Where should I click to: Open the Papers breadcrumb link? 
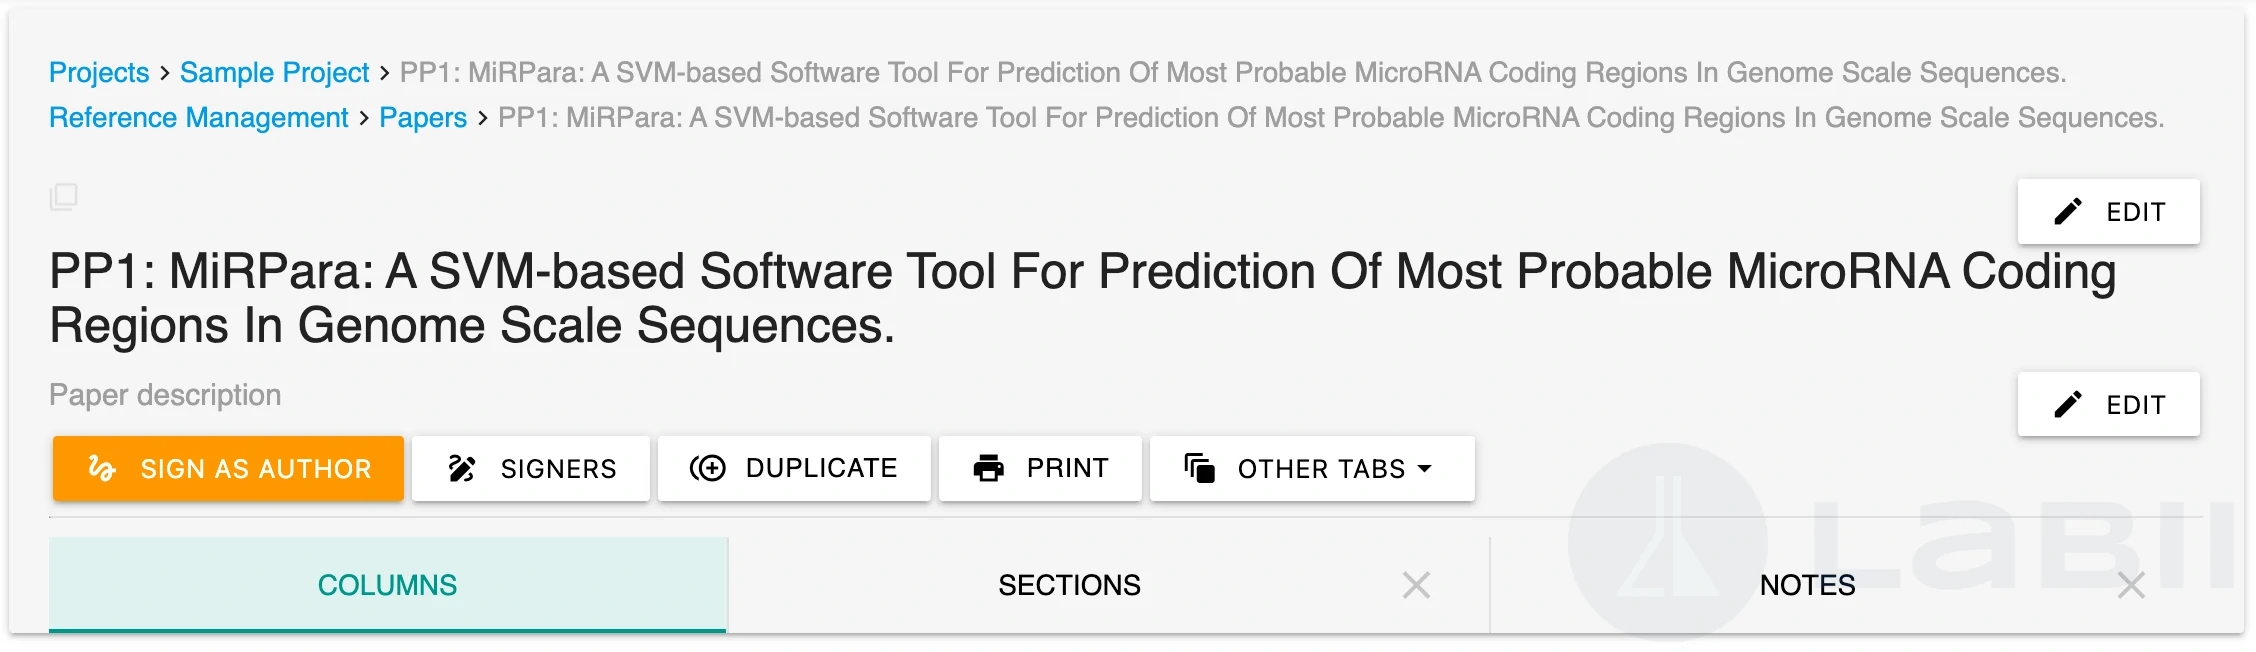(423, 118)
